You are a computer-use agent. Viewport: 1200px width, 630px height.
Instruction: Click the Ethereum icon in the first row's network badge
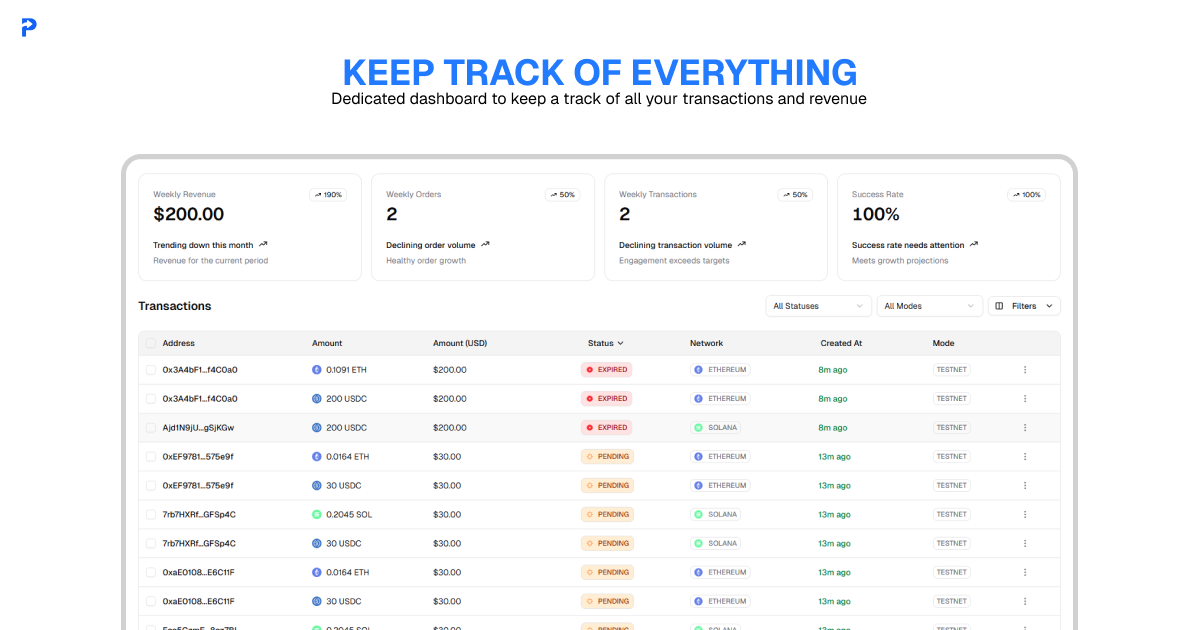click(699, 370)
